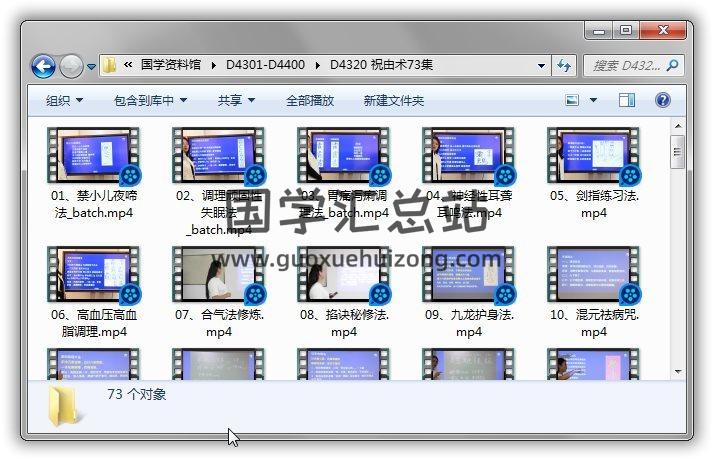Viewport: 714px width, 461px height.
Task: Open the recent locations dropdown arrow
Action: 92,67
